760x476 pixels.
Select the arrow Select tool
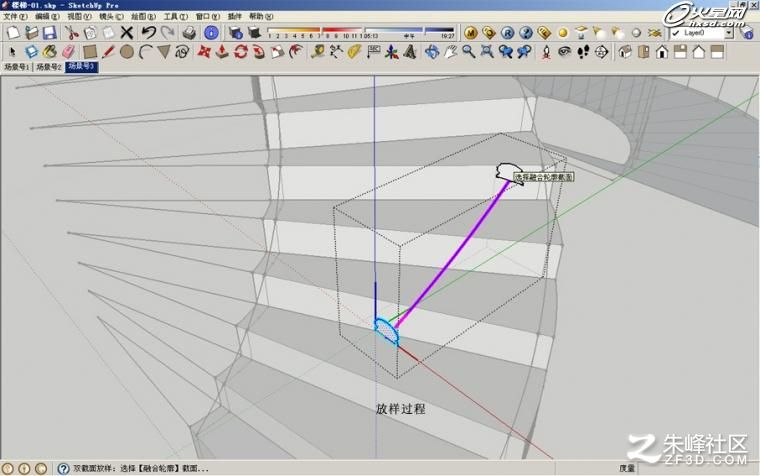[x=13, y=51]
